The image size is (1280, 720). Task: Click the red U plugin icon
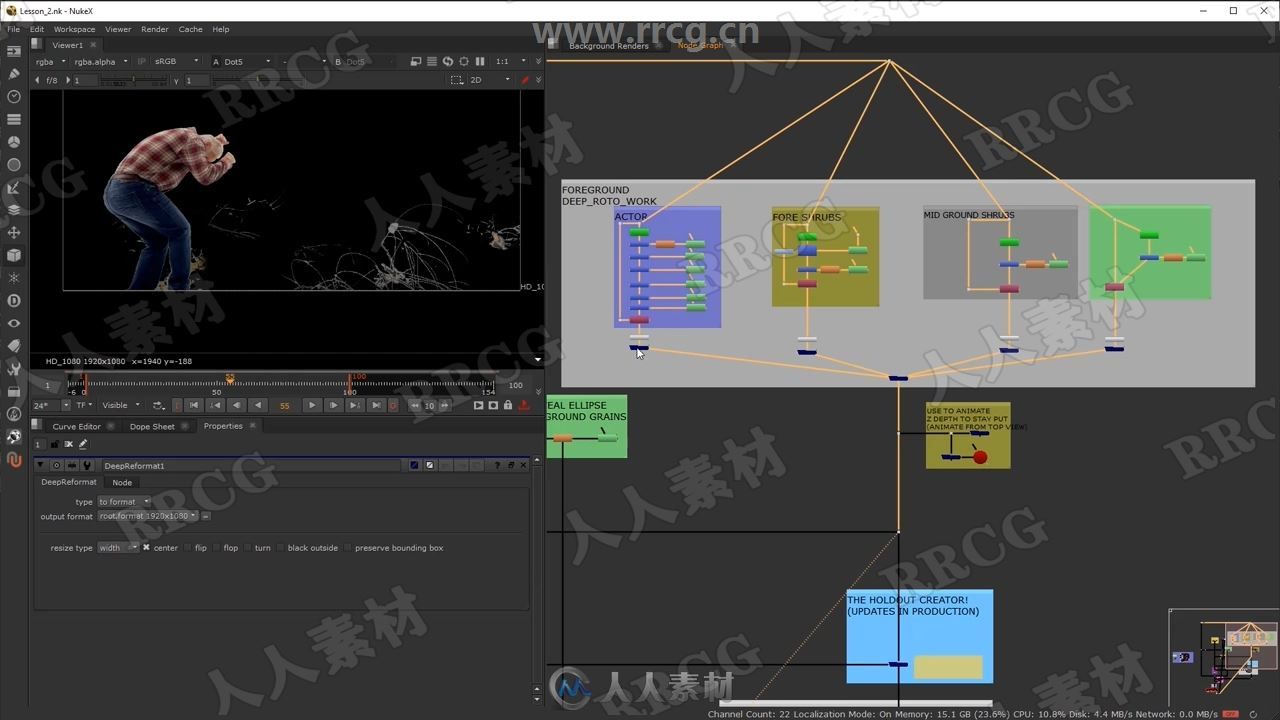click(14, 460)
